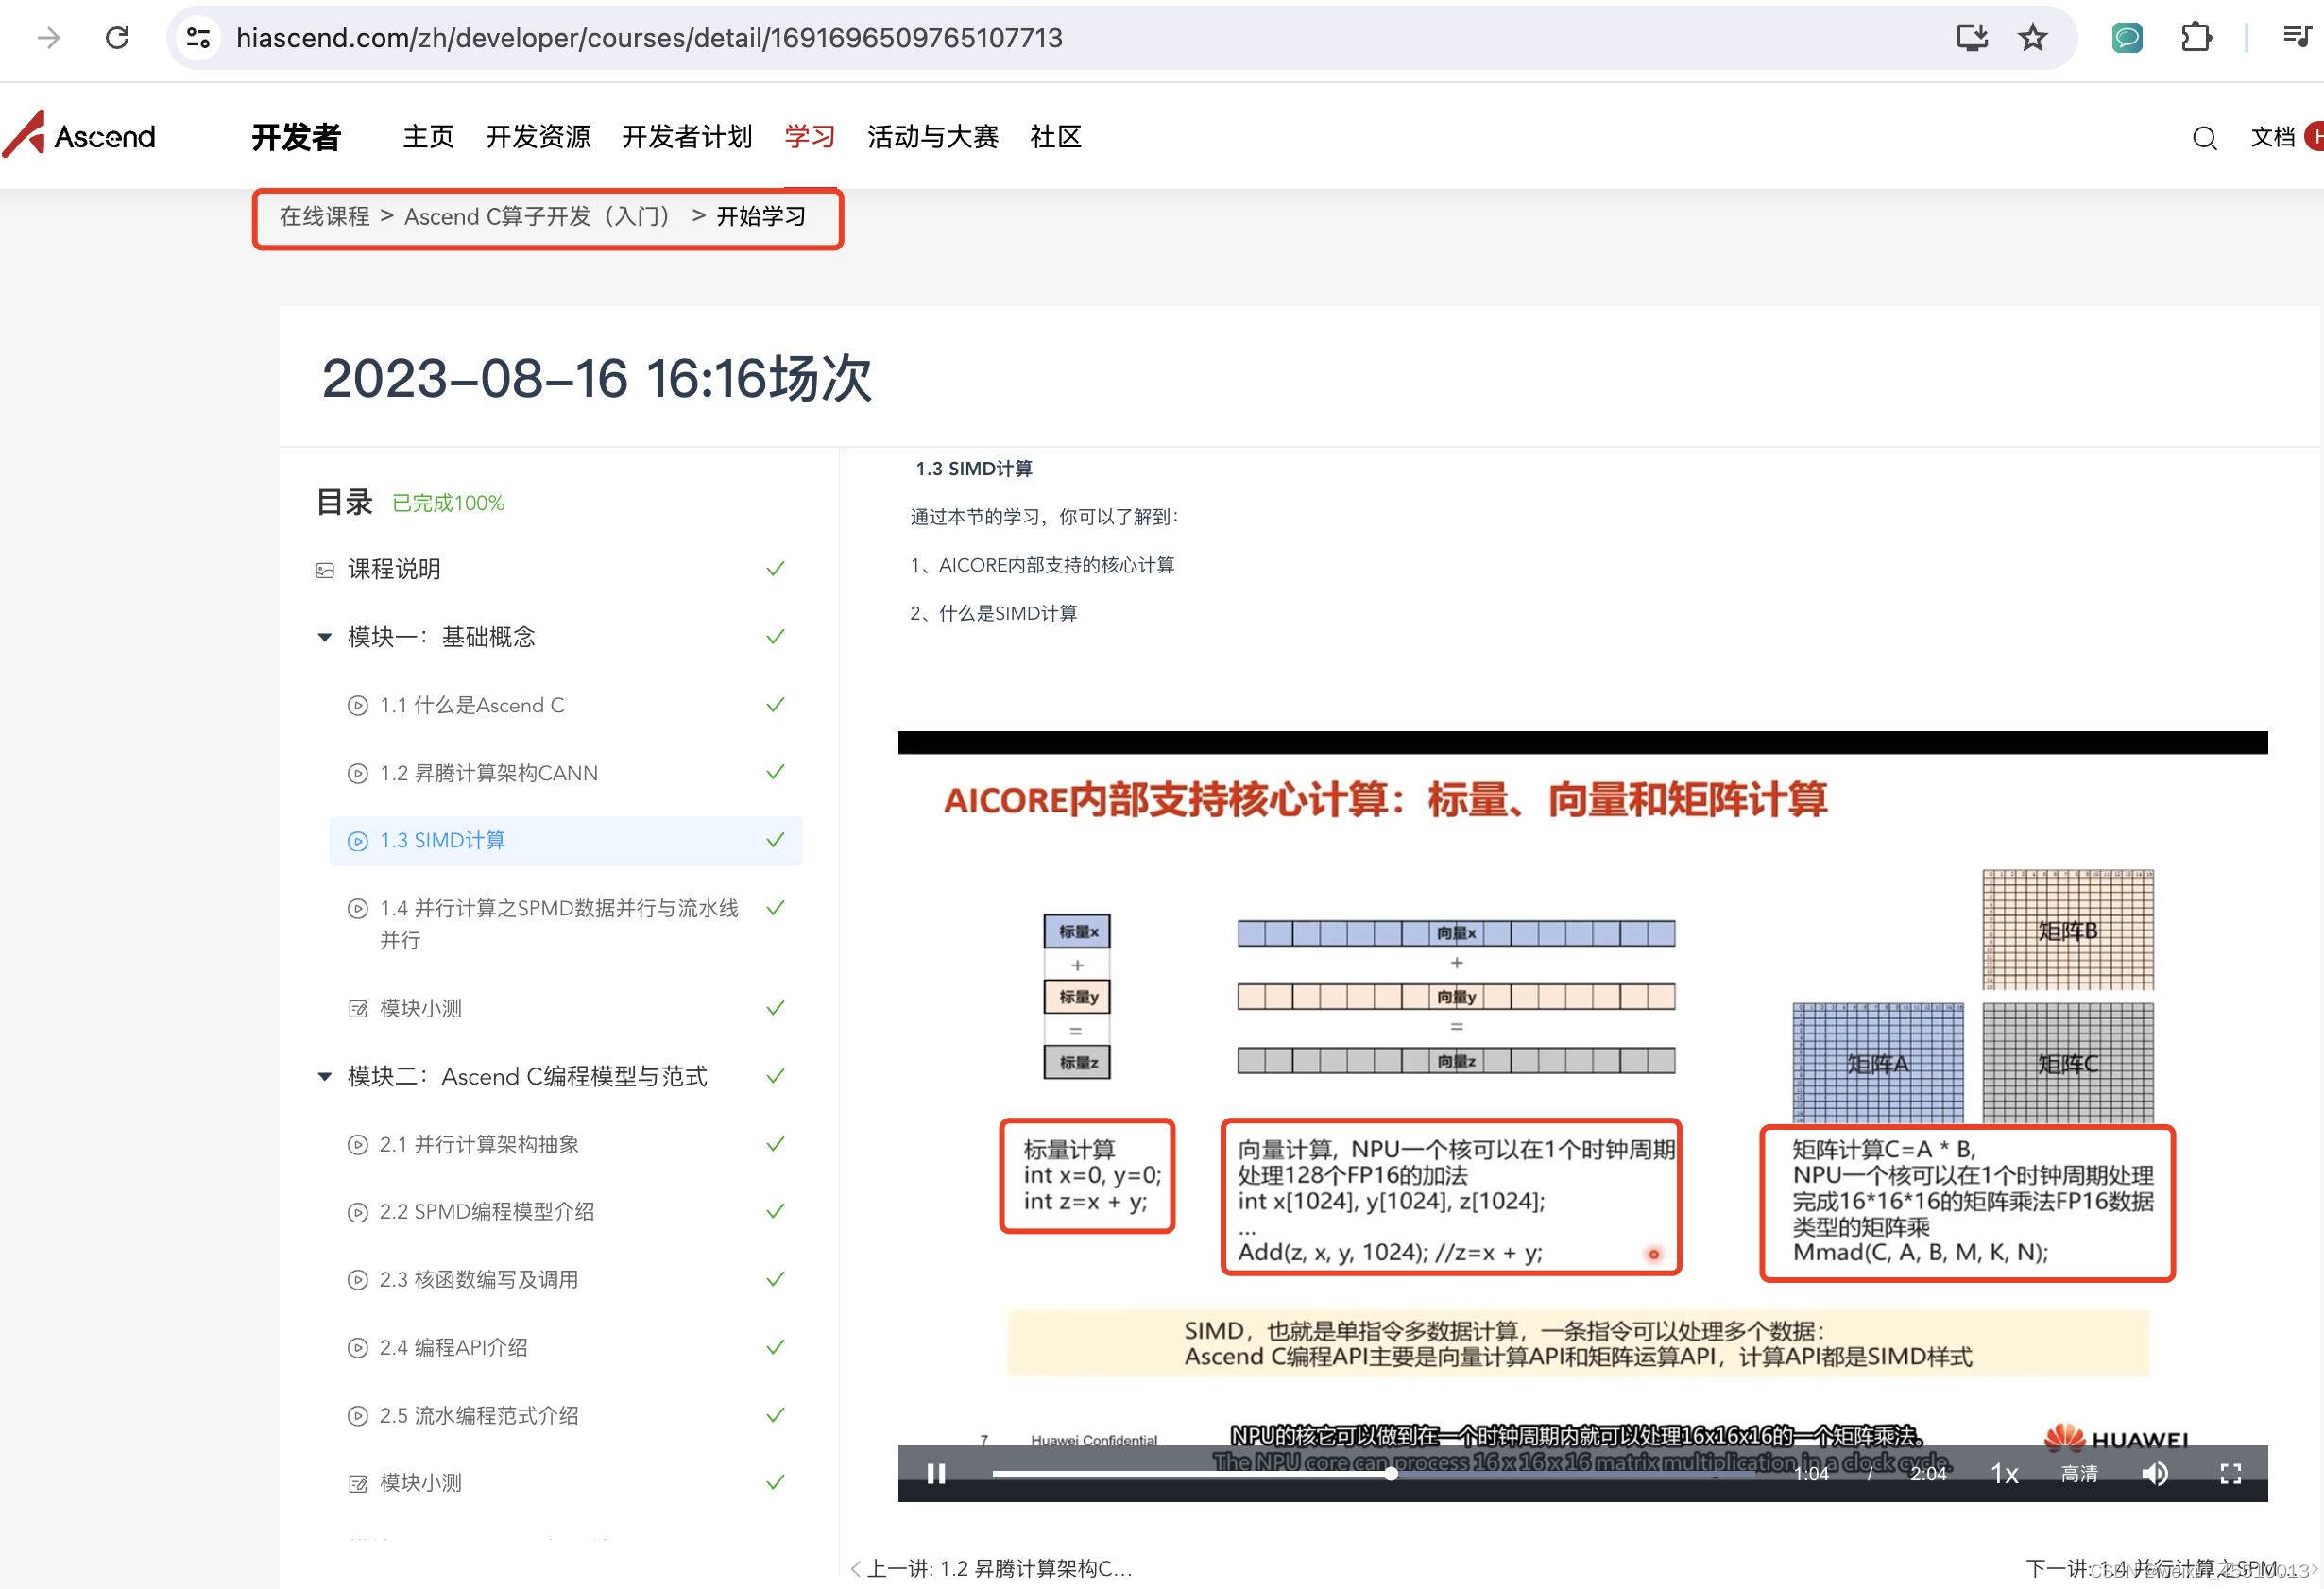The image size is (2324, 1589).
Task: Bookmark this page with star icon
Action: (2032, 38)
